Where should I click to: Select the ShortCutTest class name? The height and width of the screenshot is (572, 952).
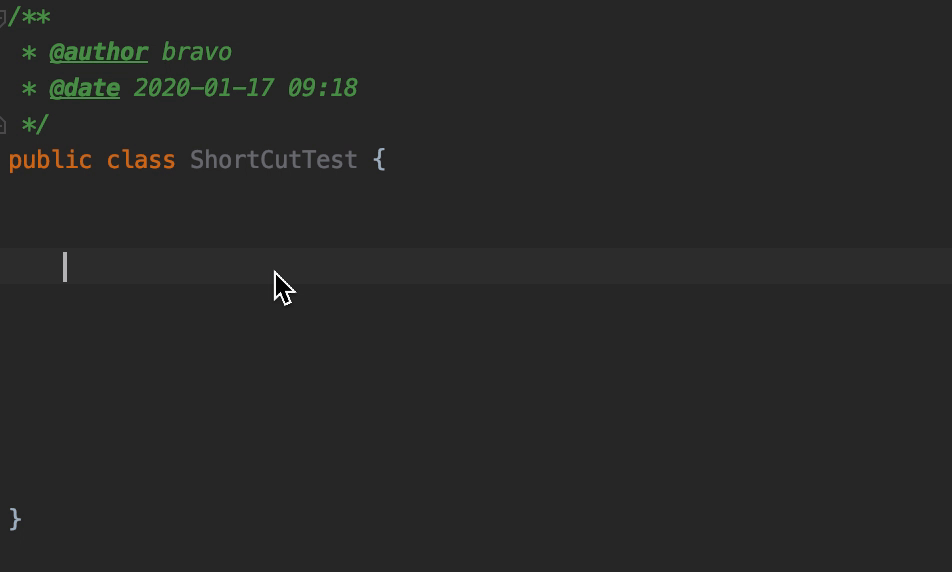pyautogui.click(x=273, y=160)
